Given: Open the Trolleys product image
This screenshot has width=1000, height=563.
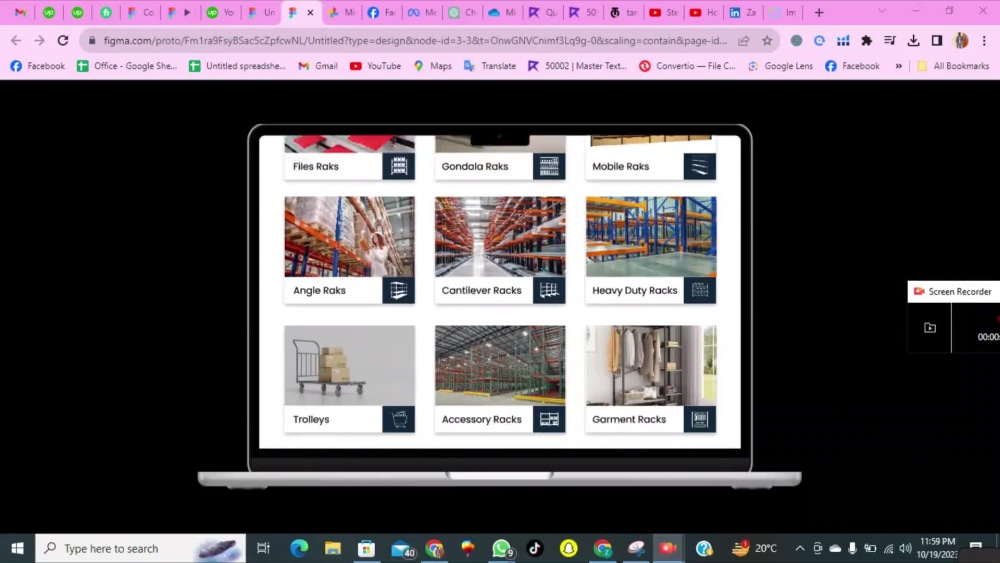Looking at the screenshot, I should point(349,365).
